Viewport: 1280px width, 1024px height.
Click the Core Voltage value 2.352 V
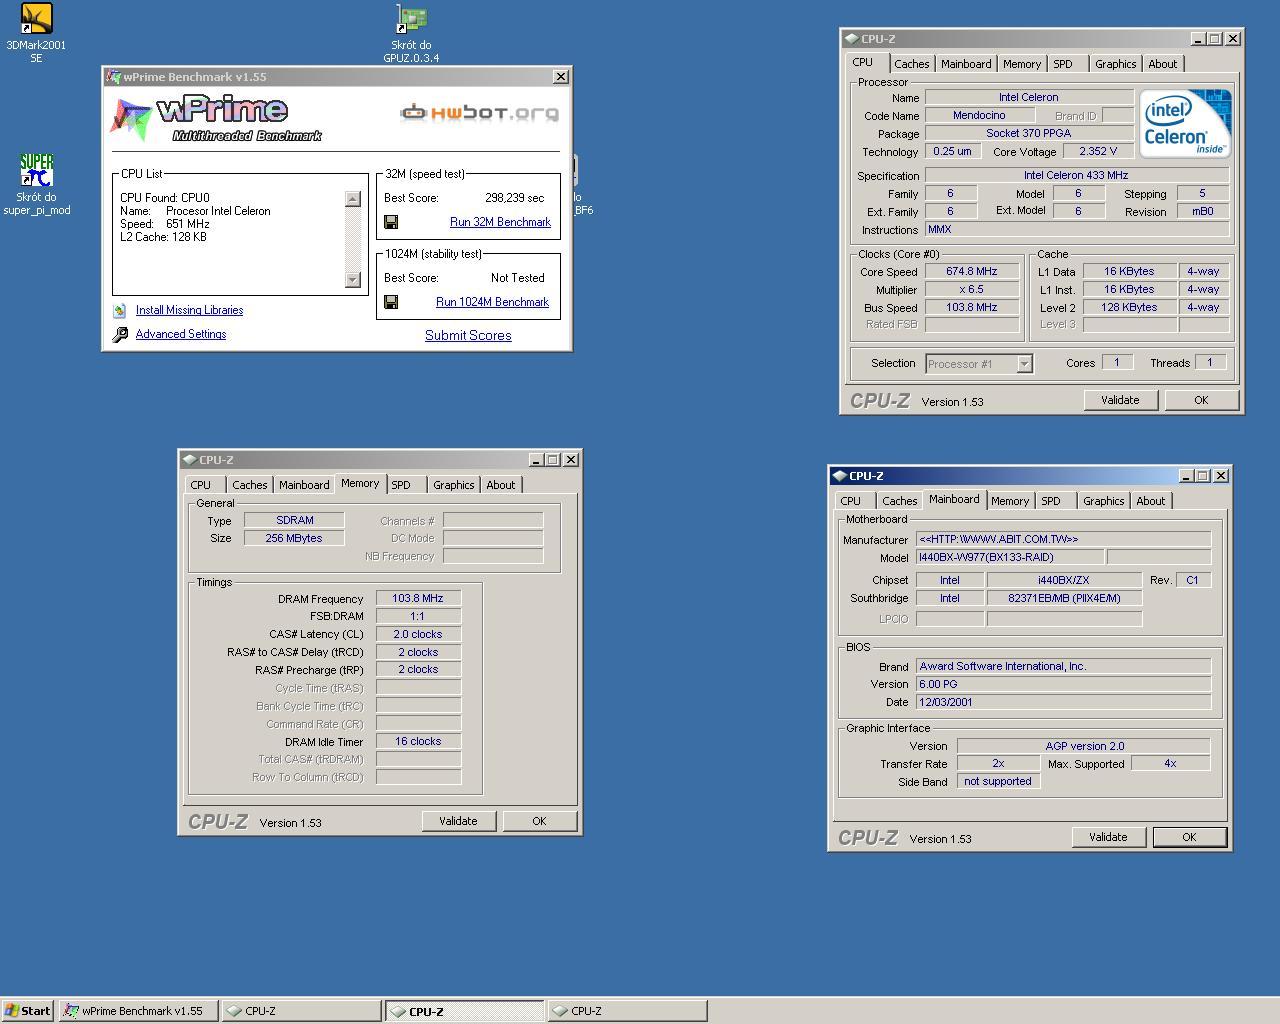[1098, 152]
